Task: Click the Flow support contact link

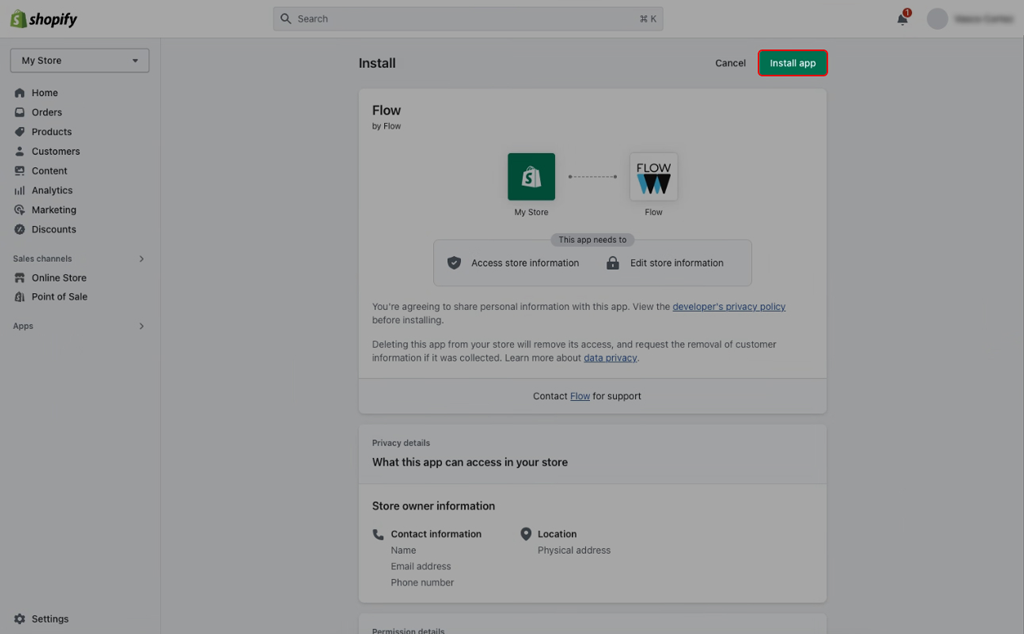Action: click(580, 396)
